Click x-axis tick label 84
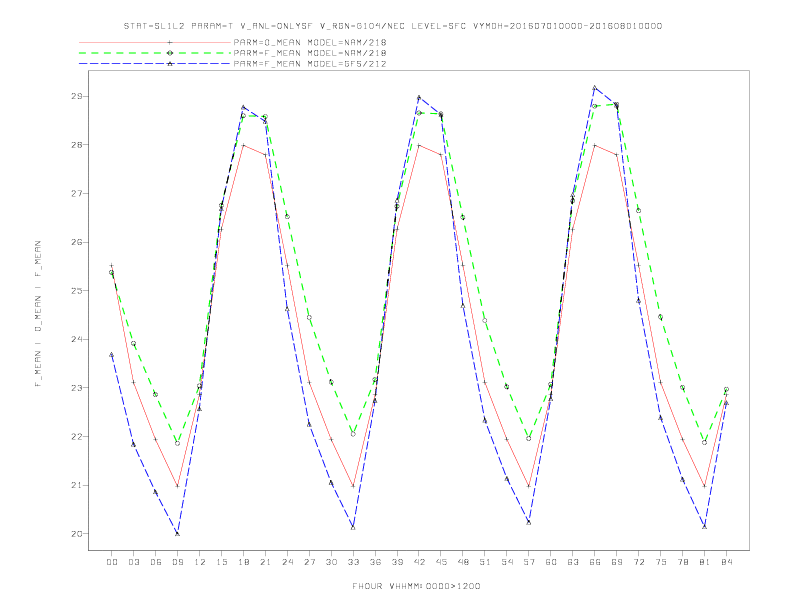This screenshot has width=792, height=612. (726, 562)
